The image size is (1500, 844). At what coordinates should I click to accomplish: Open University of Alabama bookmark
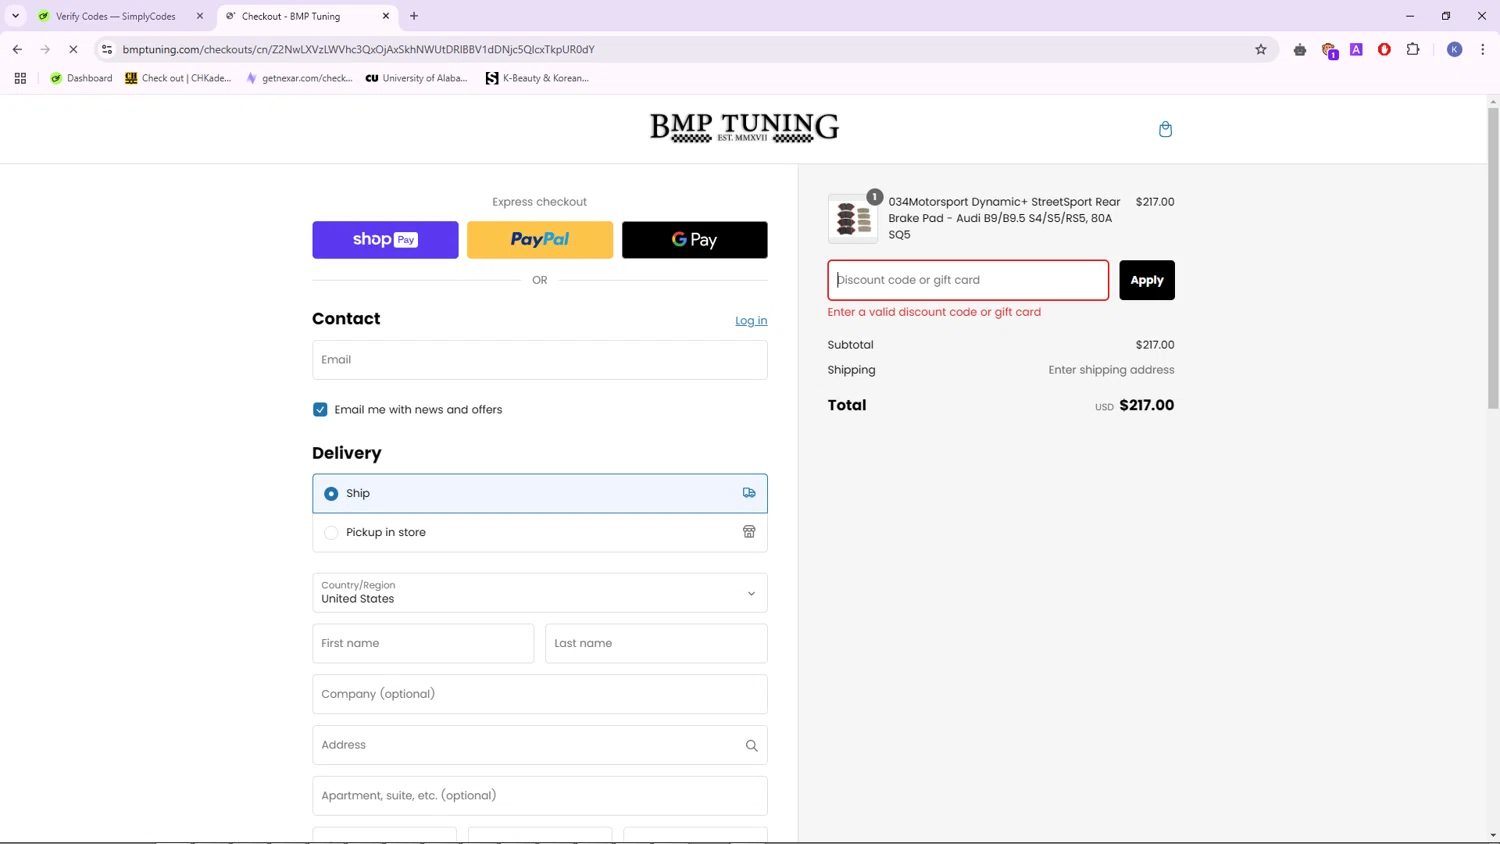pos(416,78)
